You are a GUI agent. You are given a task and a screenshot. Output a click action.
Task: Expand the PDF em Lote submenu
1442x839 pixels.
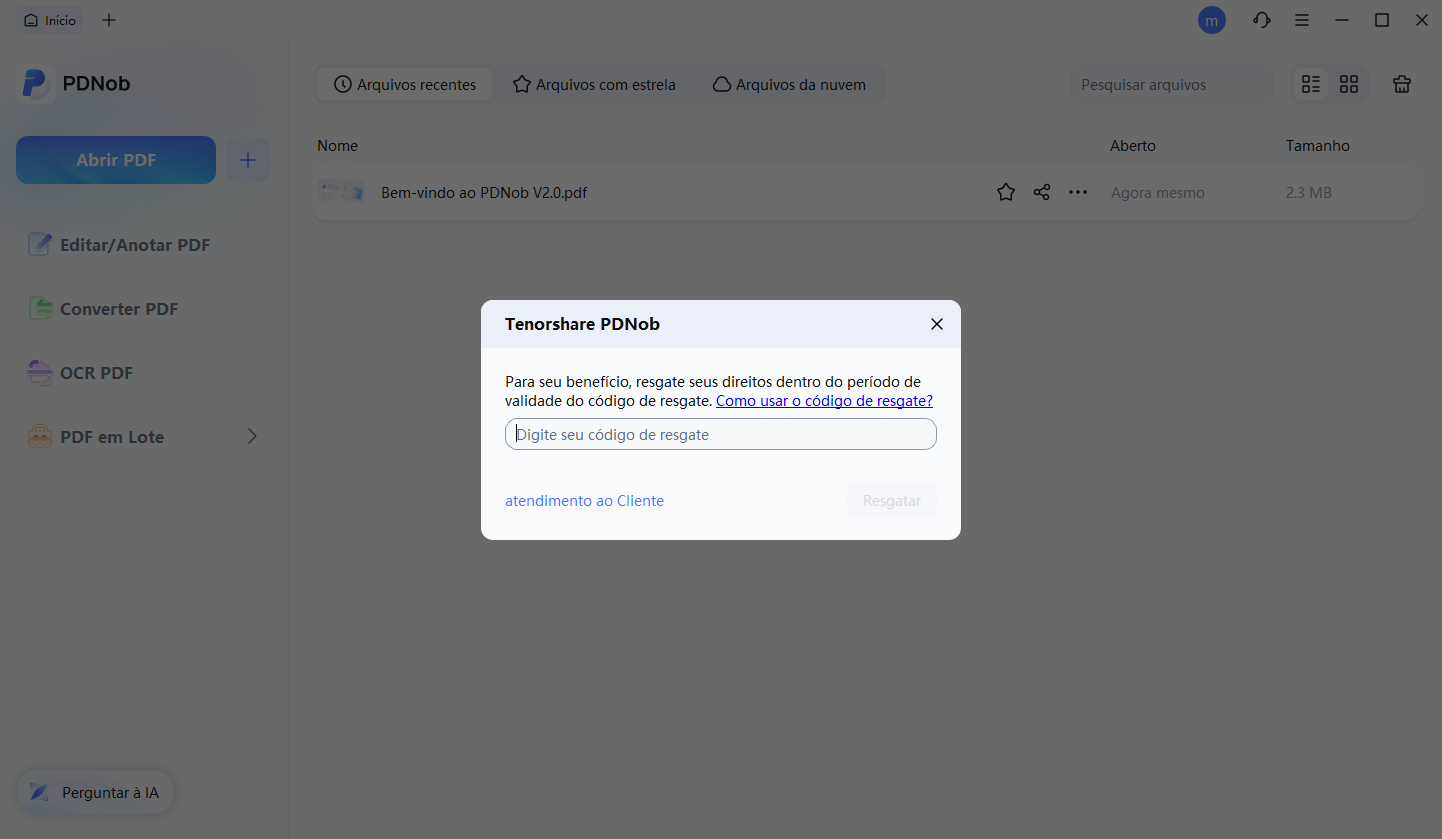pos(252,436)
